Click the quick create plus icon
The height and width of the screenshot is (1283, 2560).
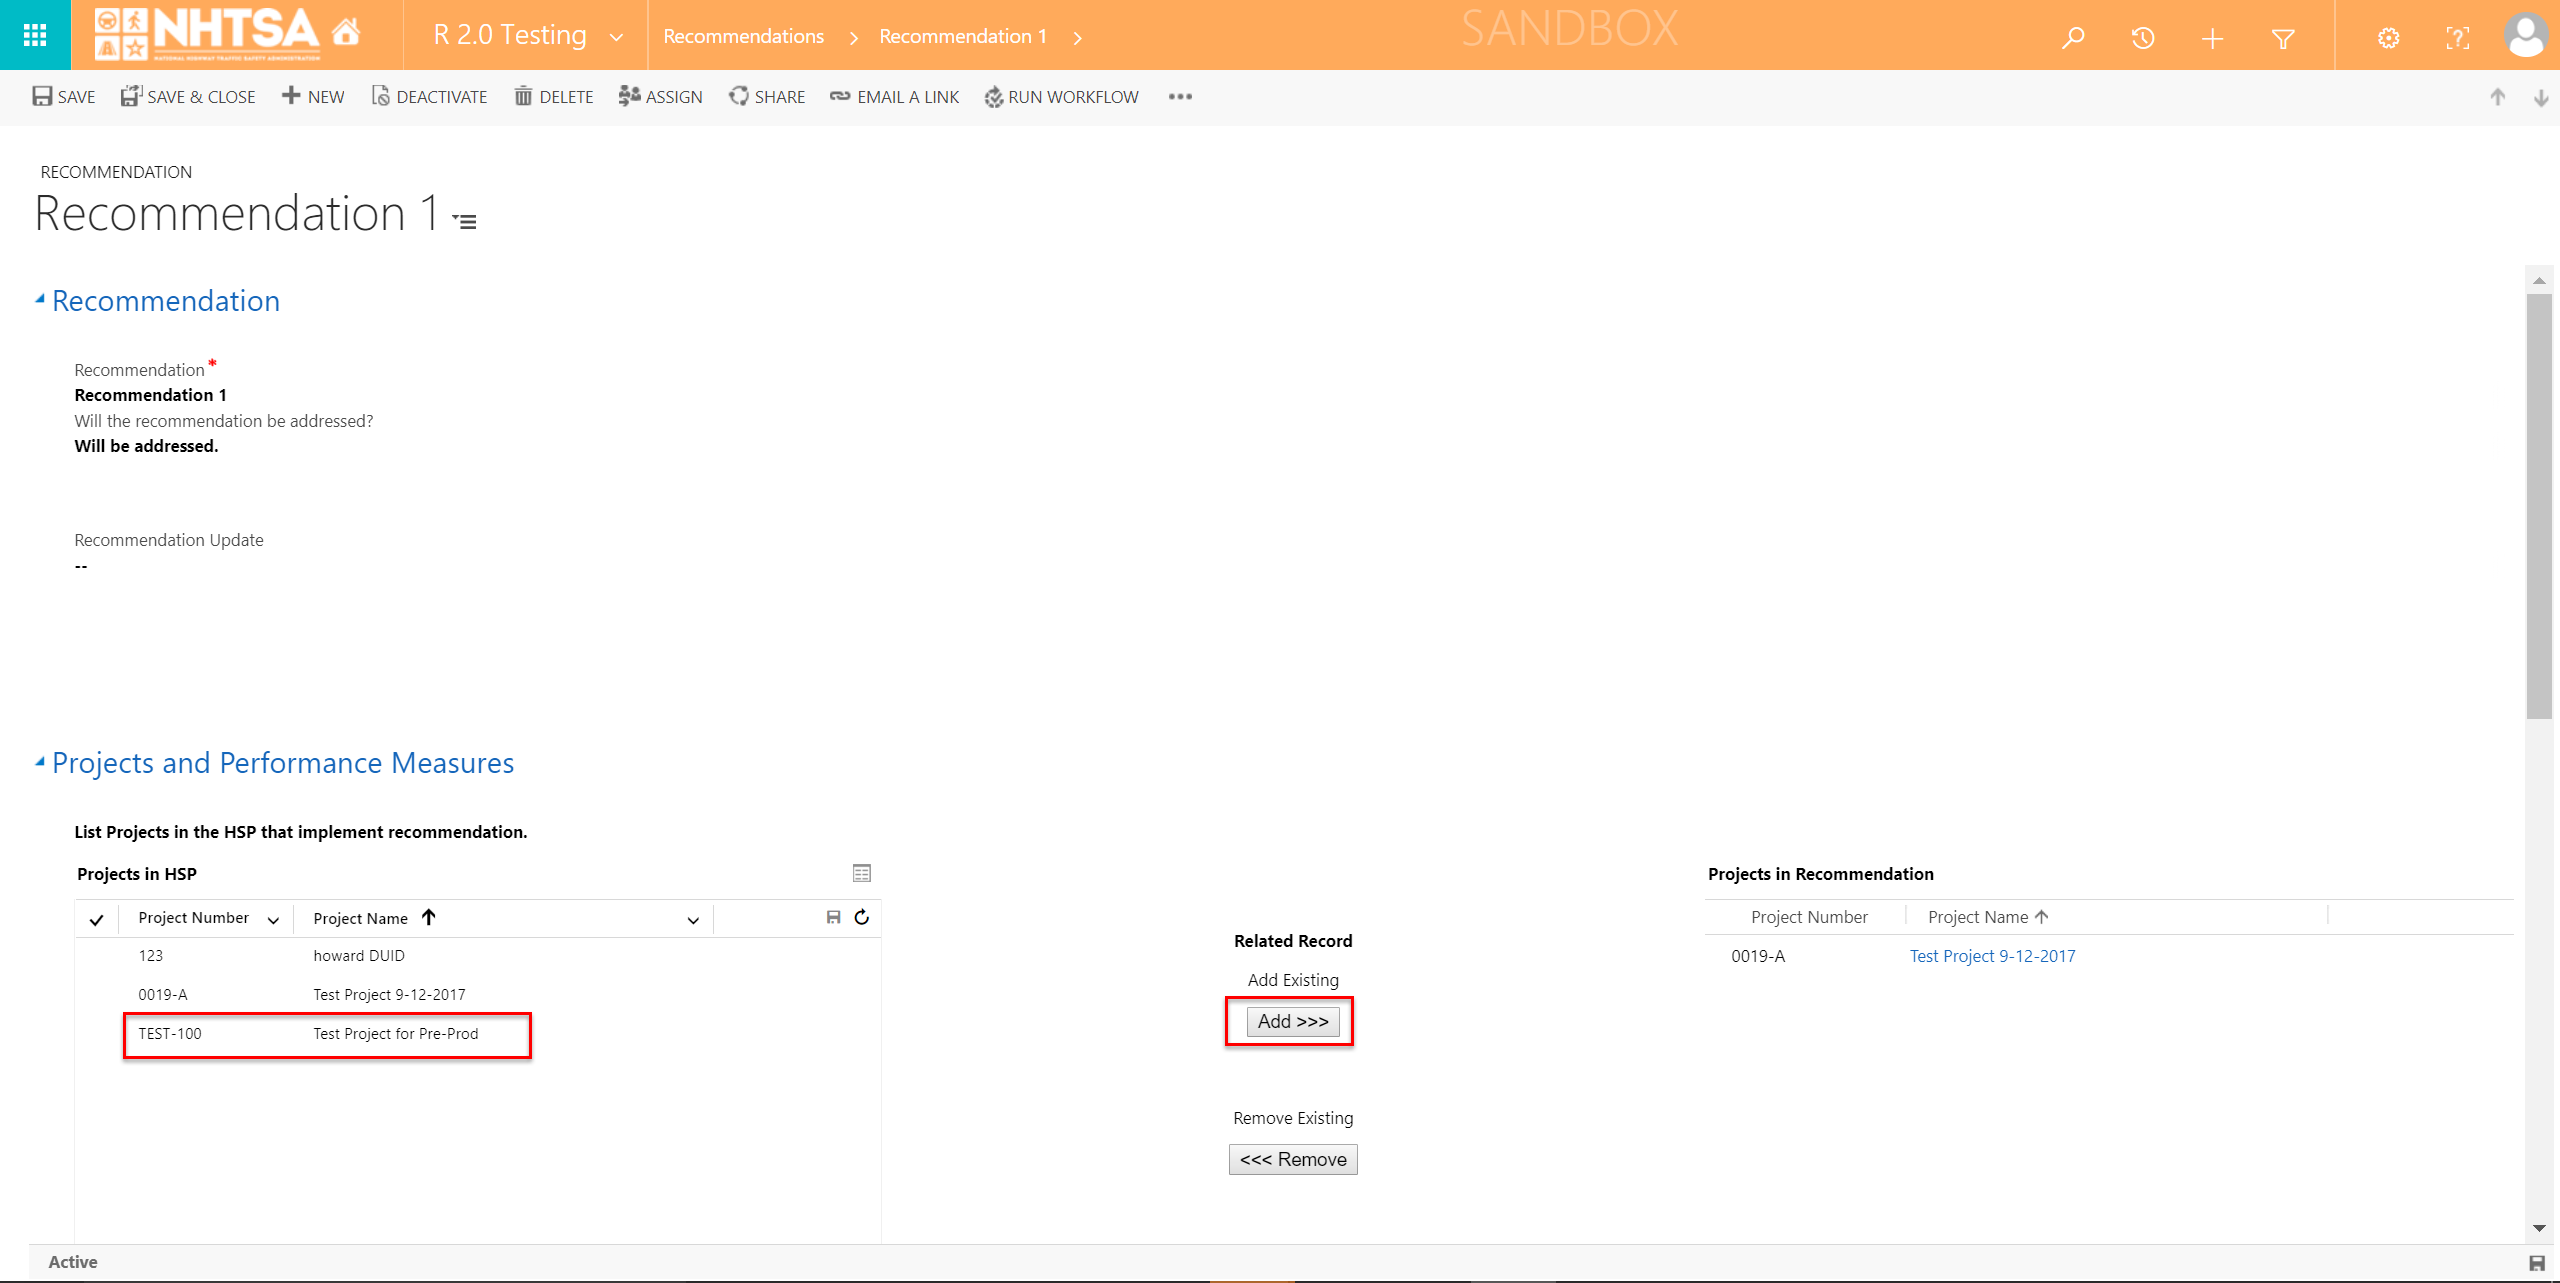tap(2212, 38)
